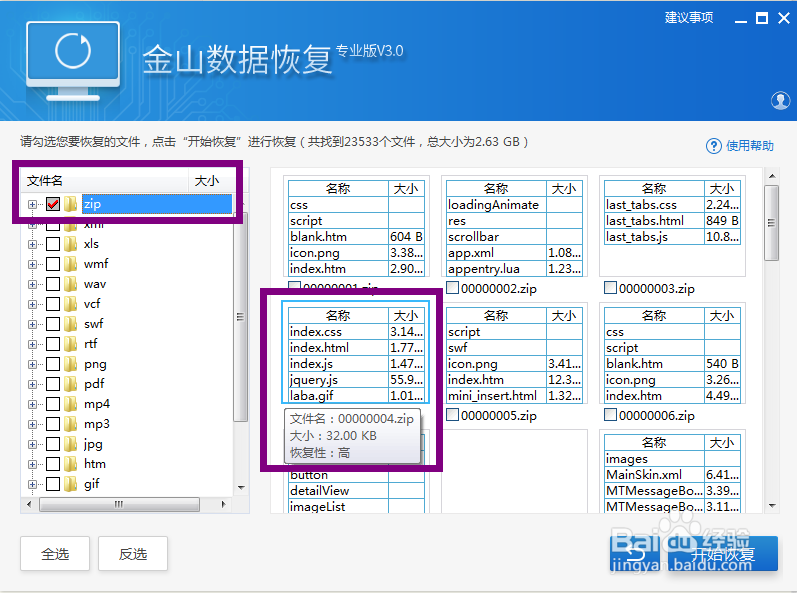This screenshot has width=797, height=593.
Task: Check the 00000006.zip file checkbox
Action: click(x=610, y=415)
